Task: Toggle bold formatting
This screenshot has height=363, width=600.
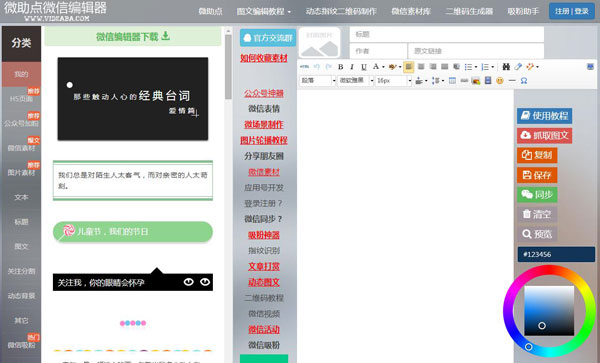Action: click(x=340, y=67)
